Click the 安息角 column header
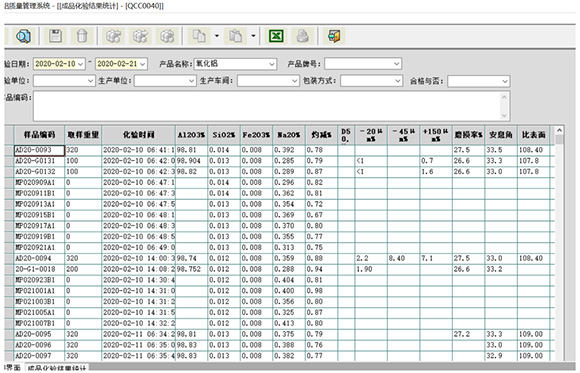Screen dimensions: 580x373 (x=501, y=135)
